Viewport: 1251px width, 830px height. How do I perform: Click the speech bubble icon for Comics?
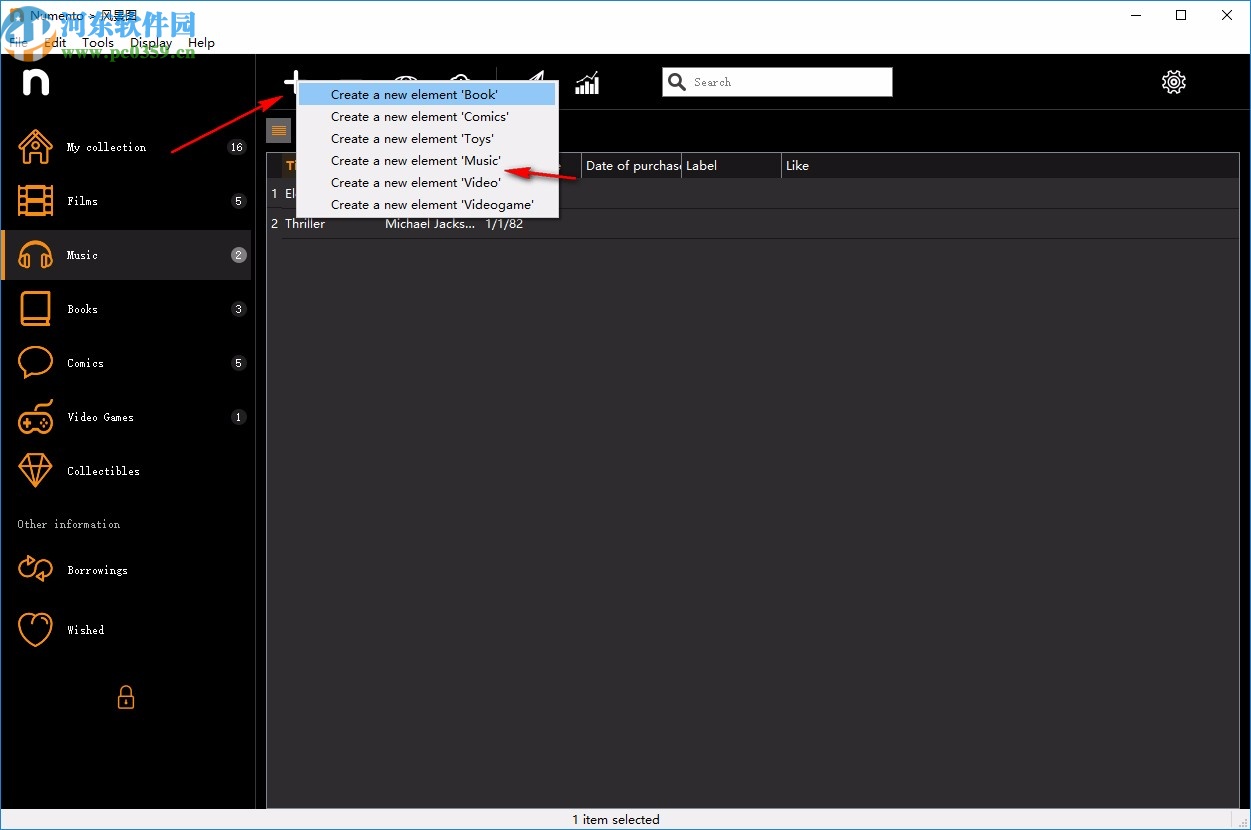(x=35, y=362)
